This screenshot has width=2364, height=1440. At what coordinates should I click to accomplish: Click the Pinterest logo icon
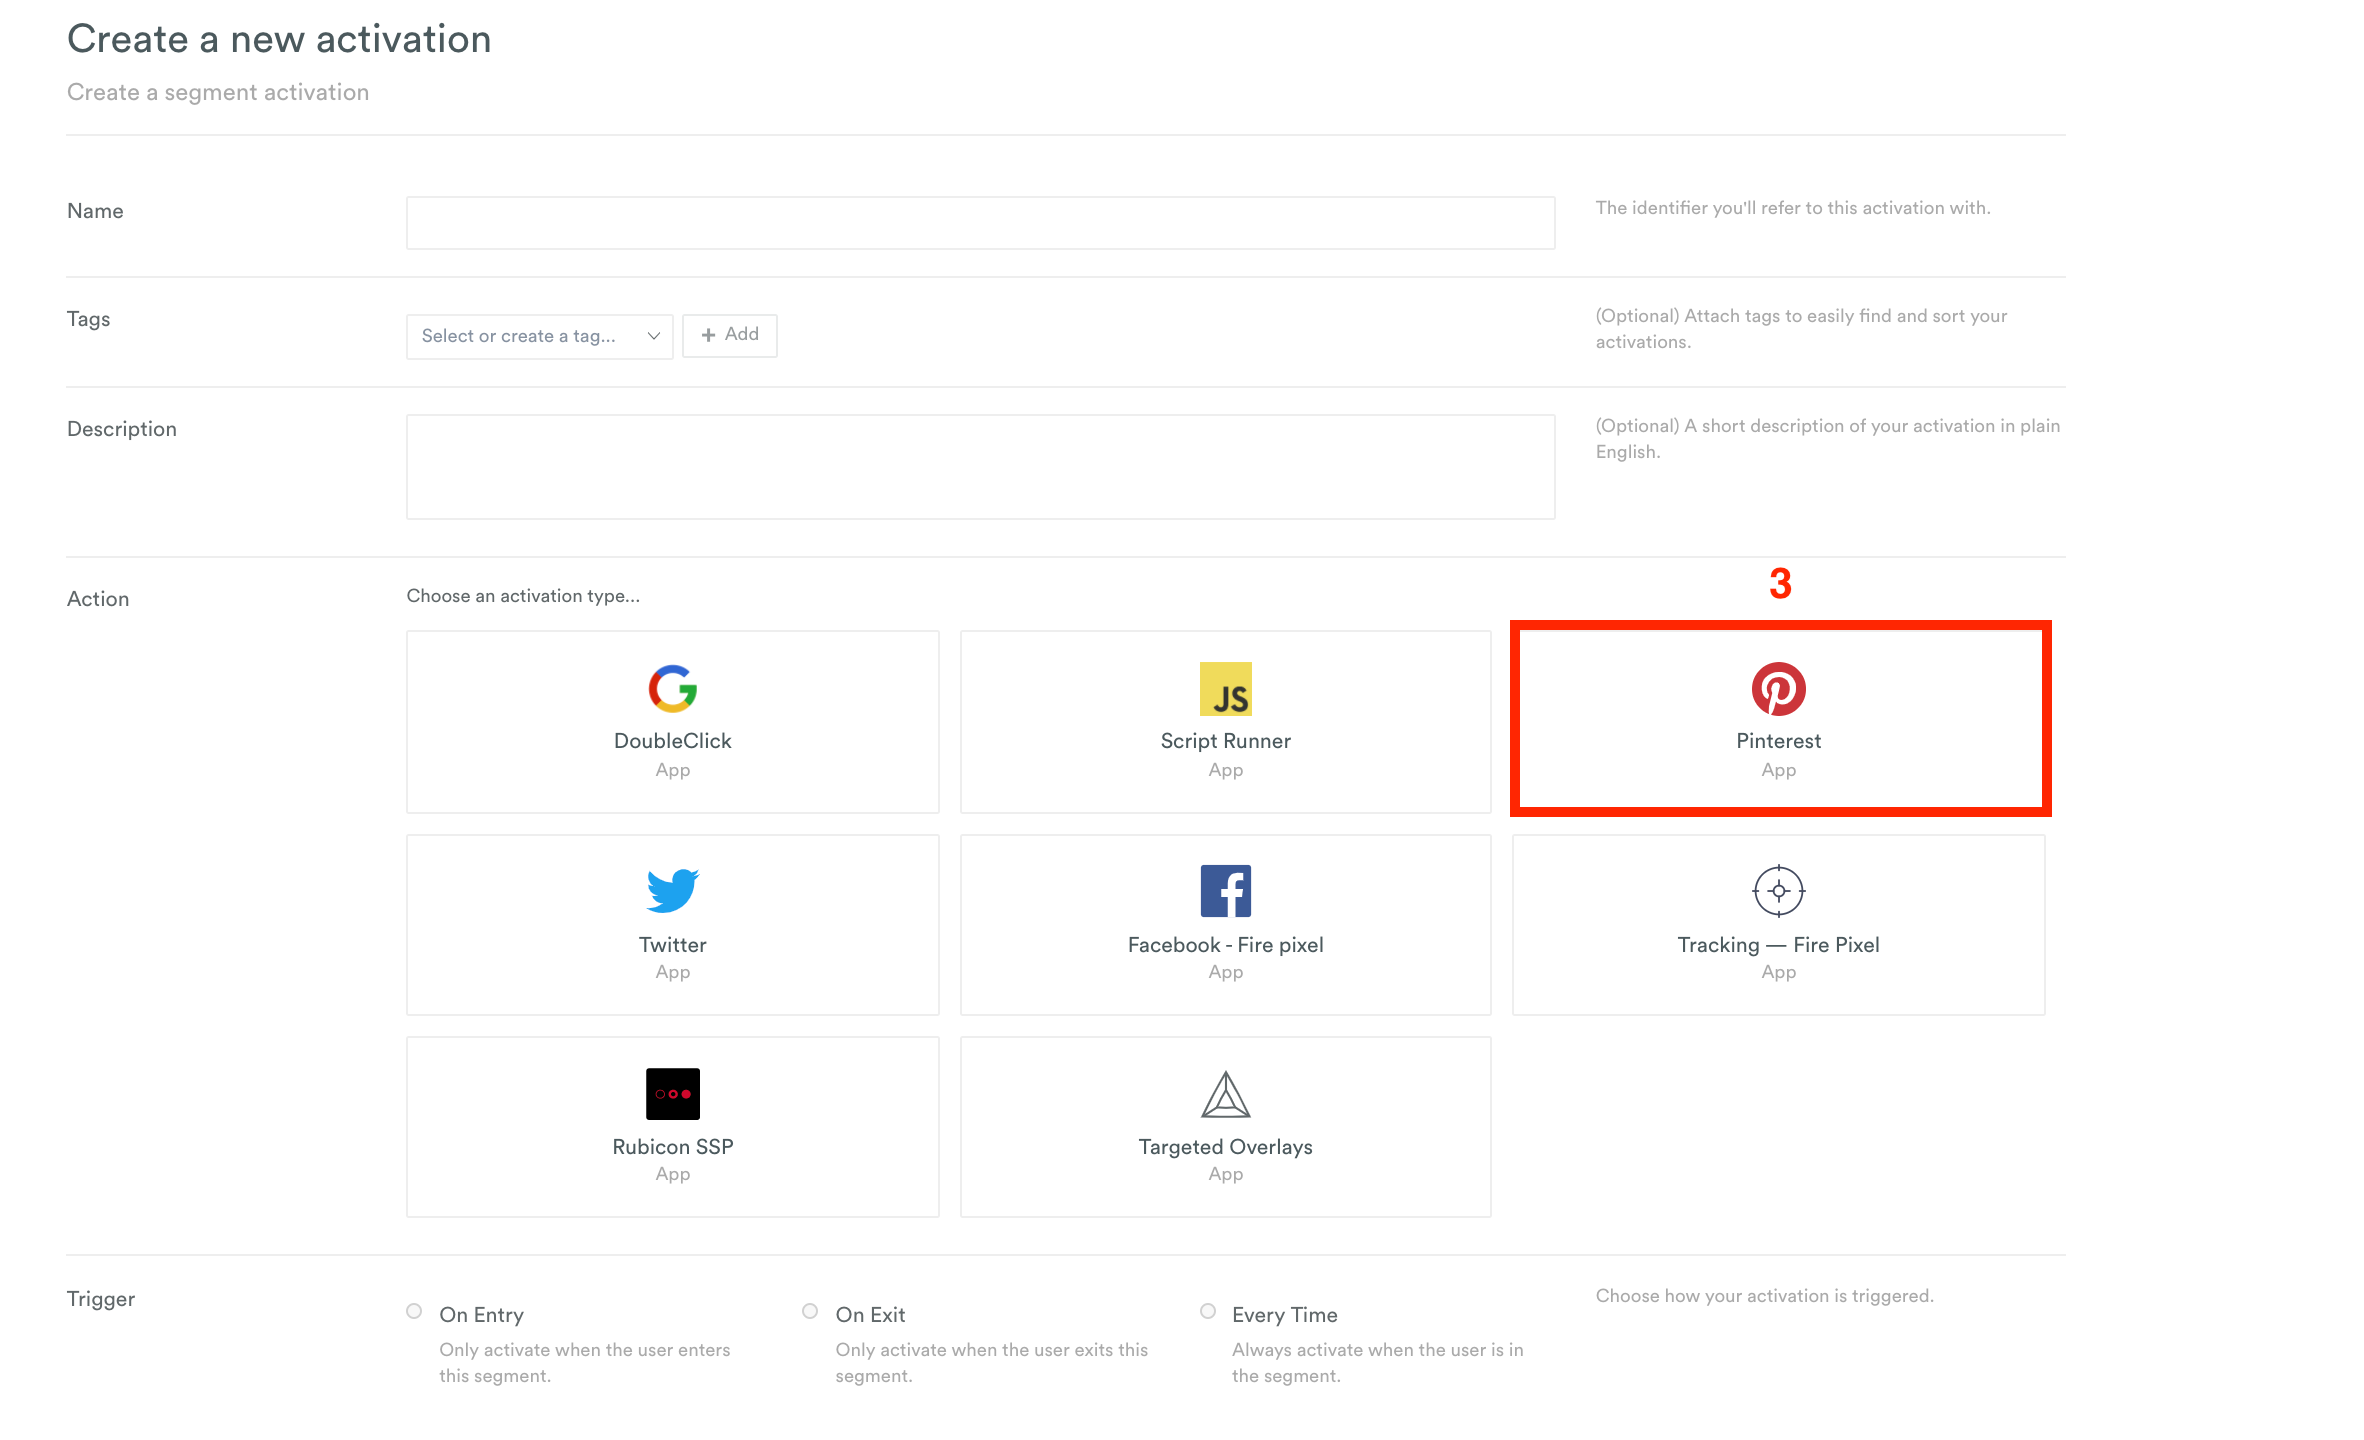pos(1778,689)
